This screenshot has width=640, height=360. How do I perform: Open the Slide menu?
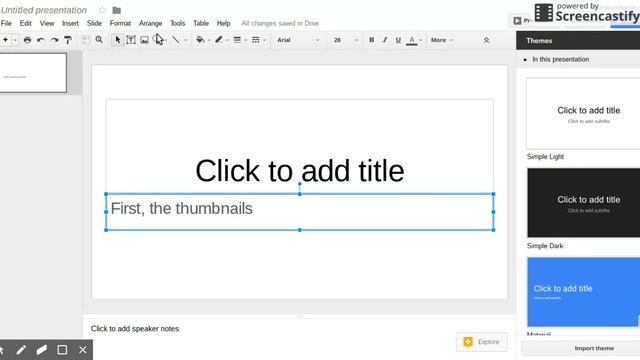click(94, 23)
